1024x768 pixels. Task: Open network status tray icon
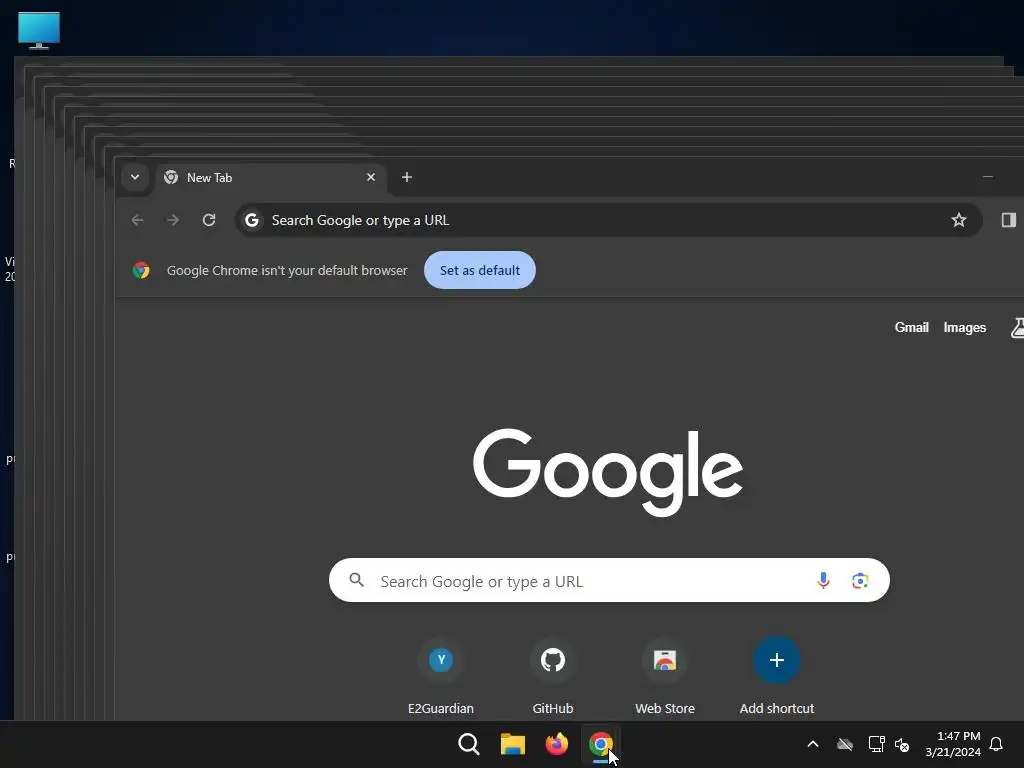(x=876, y=744)
